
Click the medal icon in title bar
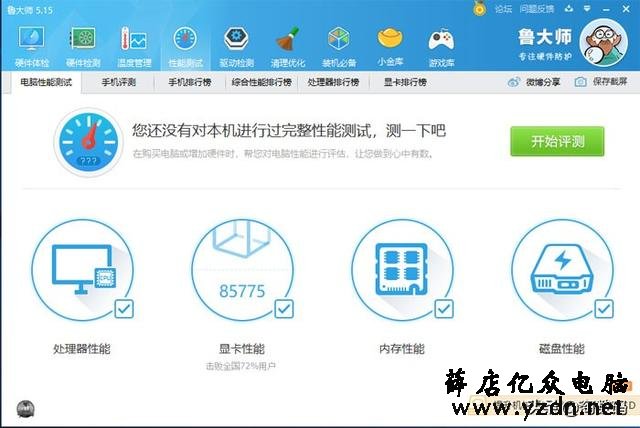[x=480, y=9]
